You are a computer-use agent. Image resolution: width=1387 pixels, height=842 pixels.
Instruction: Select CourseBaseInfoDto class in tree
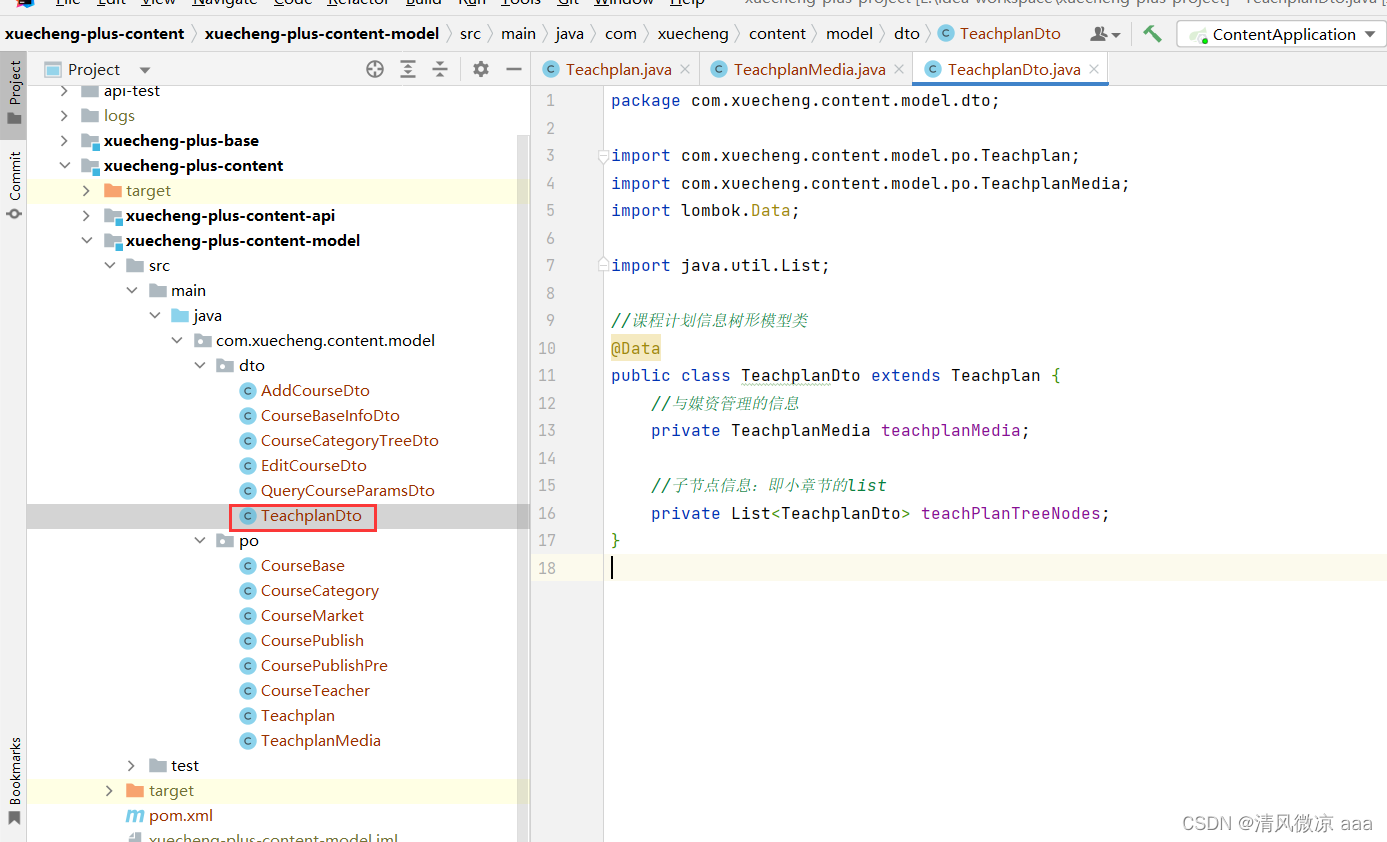[x=330, y=415]
